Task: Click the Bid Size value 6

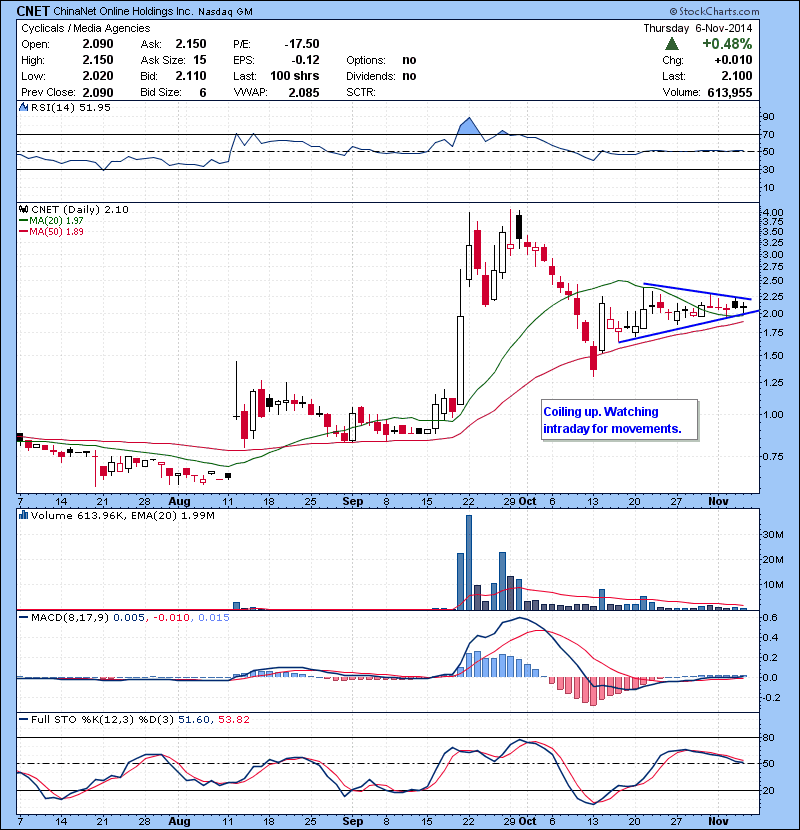Action: click(x=203, y=93)
